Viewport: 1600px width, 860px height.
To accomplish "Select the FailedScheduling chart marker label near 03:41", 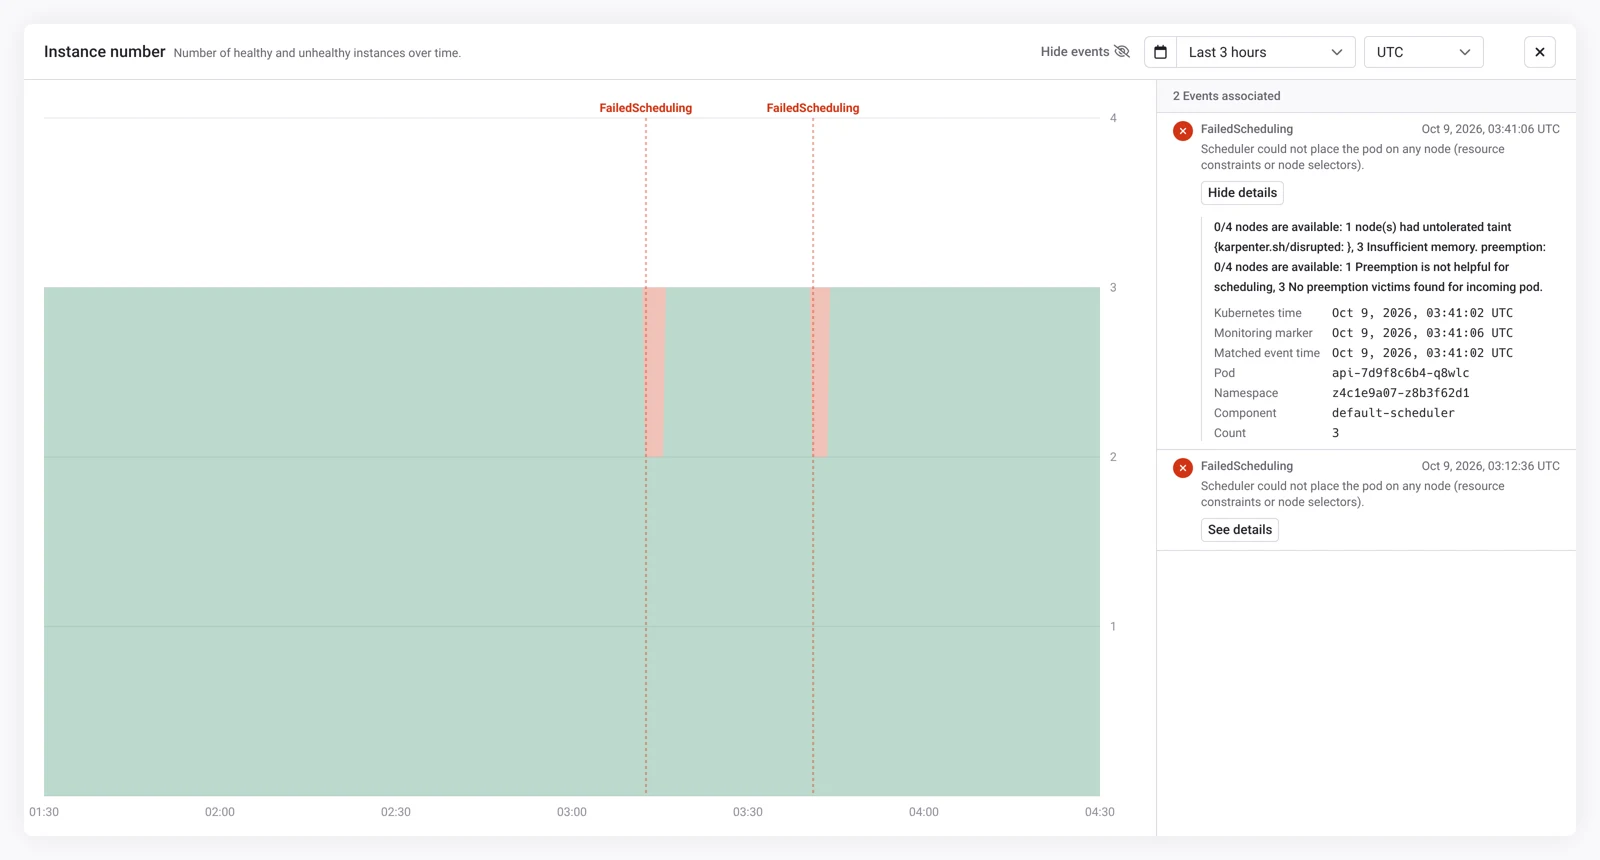I will point(813,108).
